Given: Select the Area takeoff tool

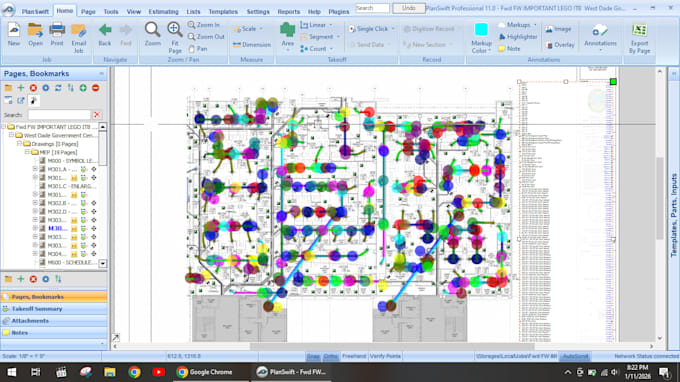Looking at the screenshot, I should point(287,35).
